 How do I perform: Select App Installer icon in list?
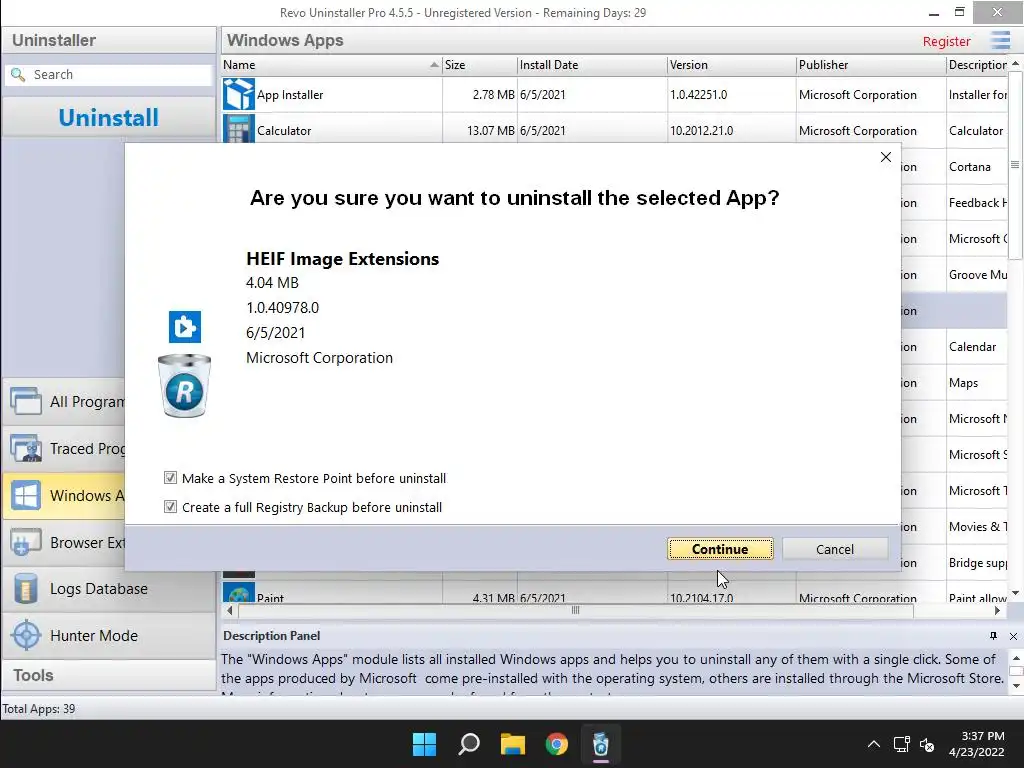tap(238, 94)
